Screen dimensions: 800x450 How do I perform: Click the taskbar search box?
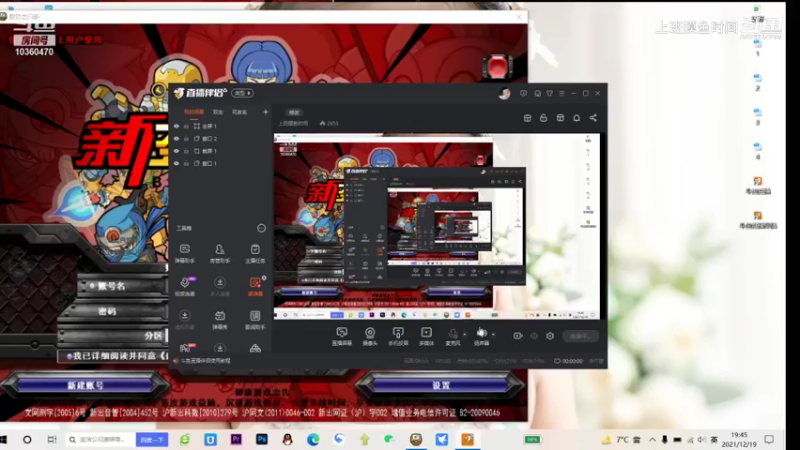pyautogui.click(x=100, y=439)
